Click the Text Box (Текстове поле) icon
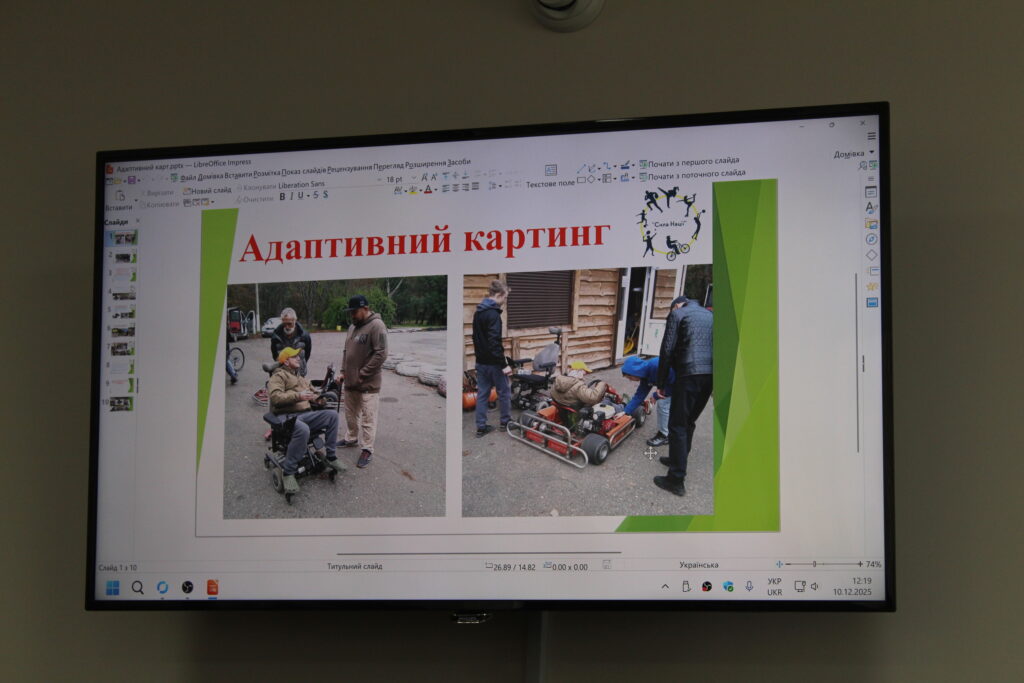This screenshot has height=683, width=1024. [x=550, y=170]
